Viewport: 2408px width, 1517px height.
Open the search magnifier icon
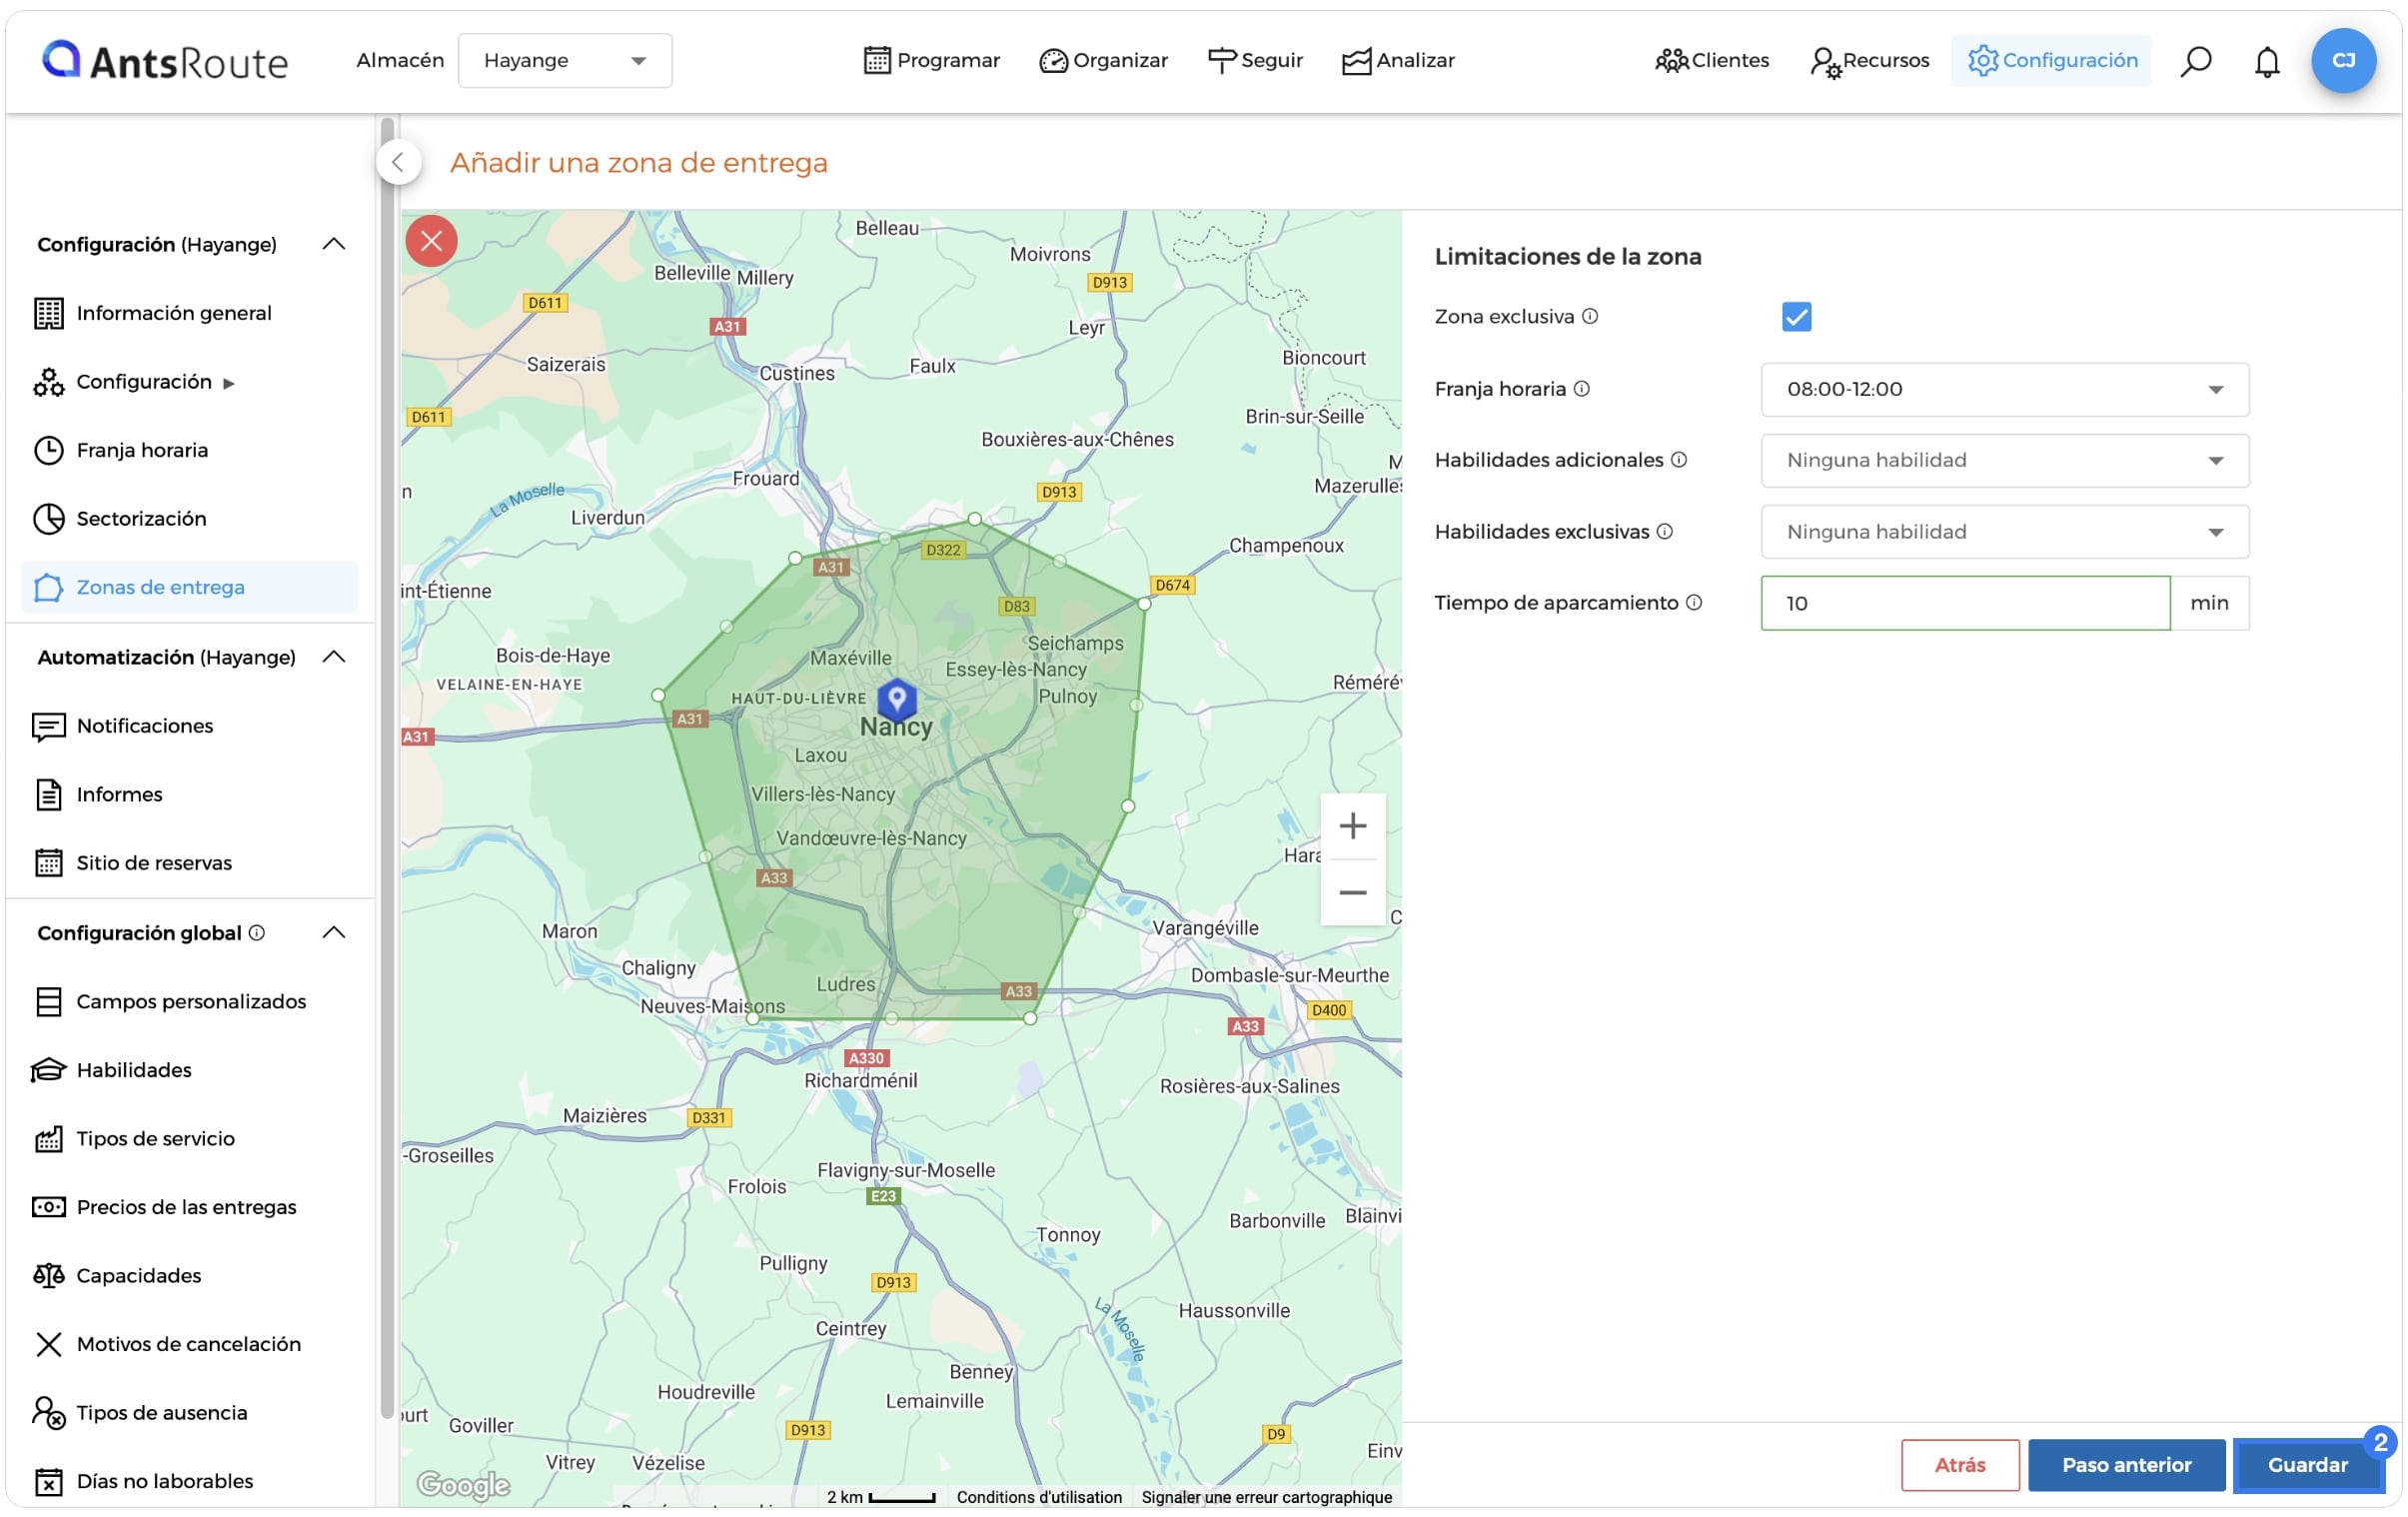(x=2195, y=61)
